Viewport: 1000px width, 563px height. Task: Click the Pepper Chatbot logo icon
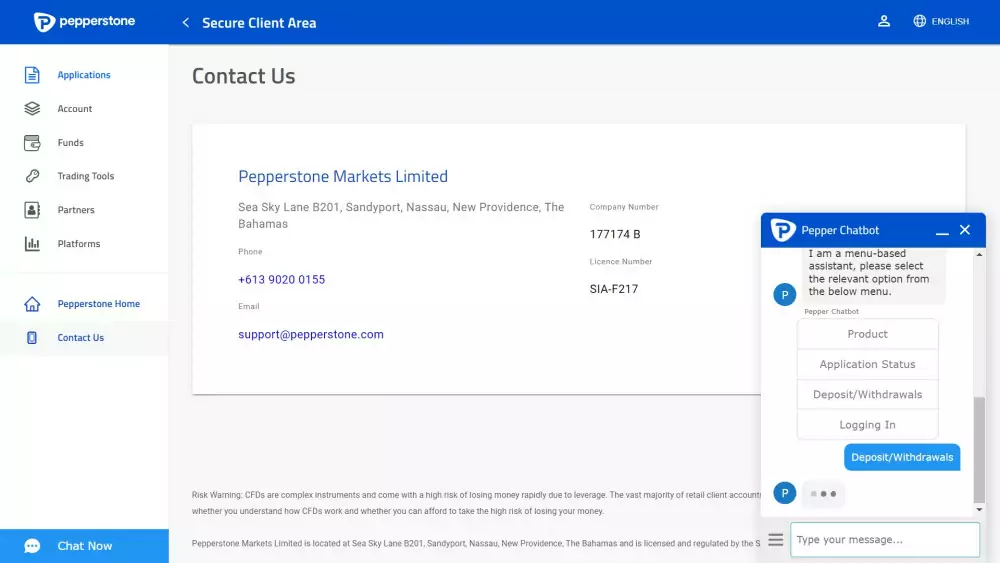point(783,230)
